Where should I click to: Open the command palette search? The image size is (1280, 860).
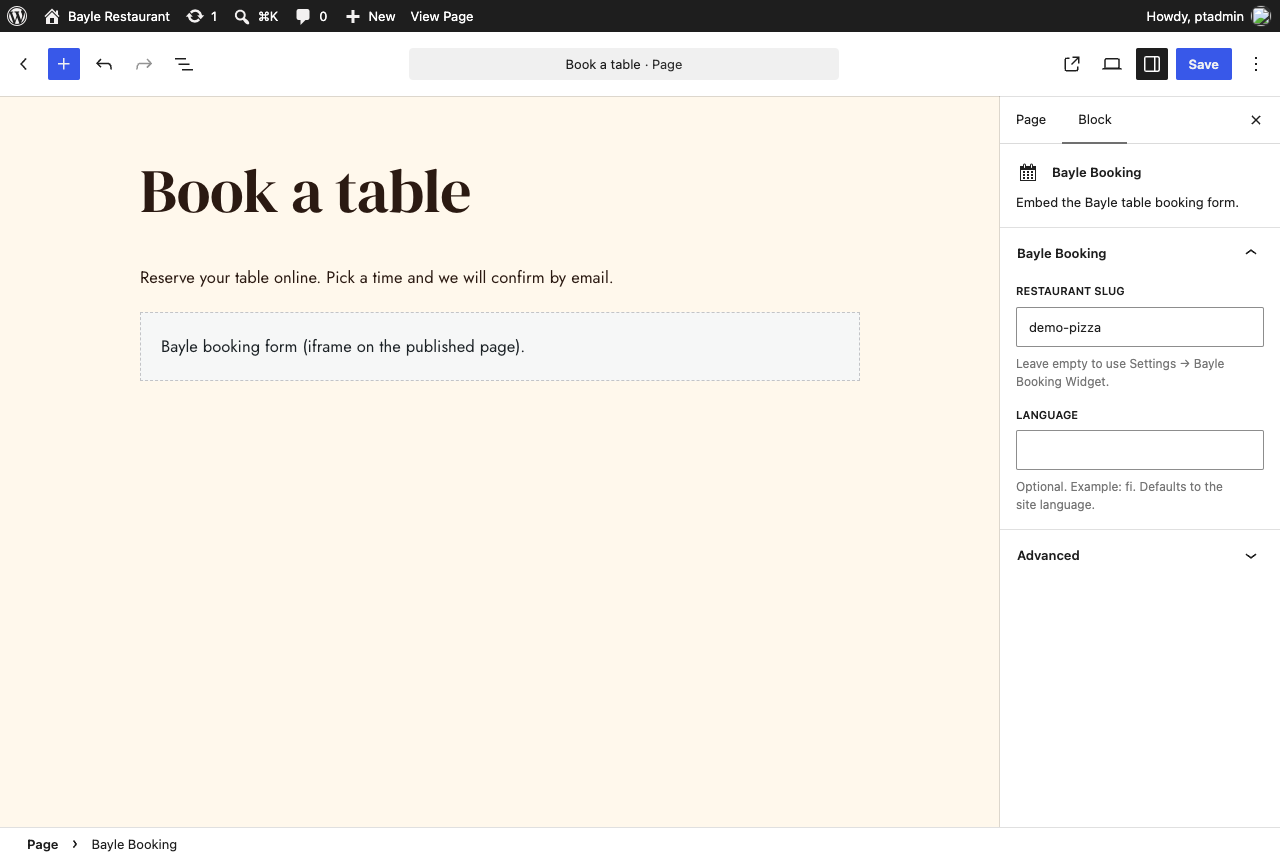point(256,16)
